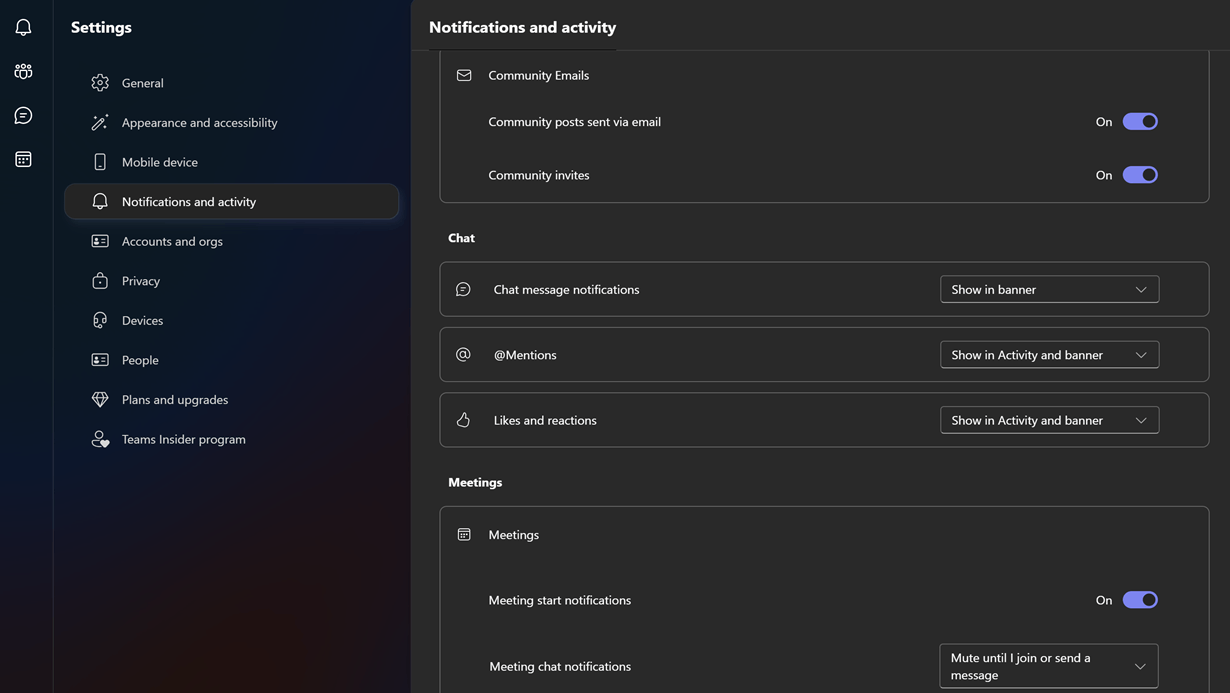The image size is (1230, 693).
Task: Click the Settings title in sidebar
Action: point(101,27)
